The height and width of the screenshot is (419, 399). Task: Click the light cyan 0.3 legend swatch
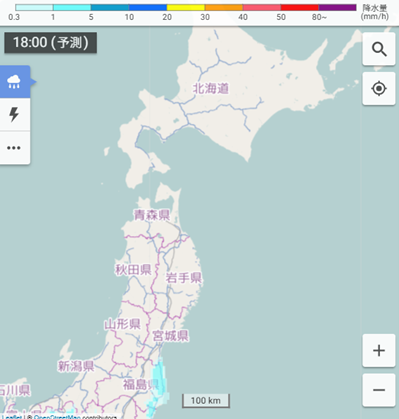pos(34,7)
